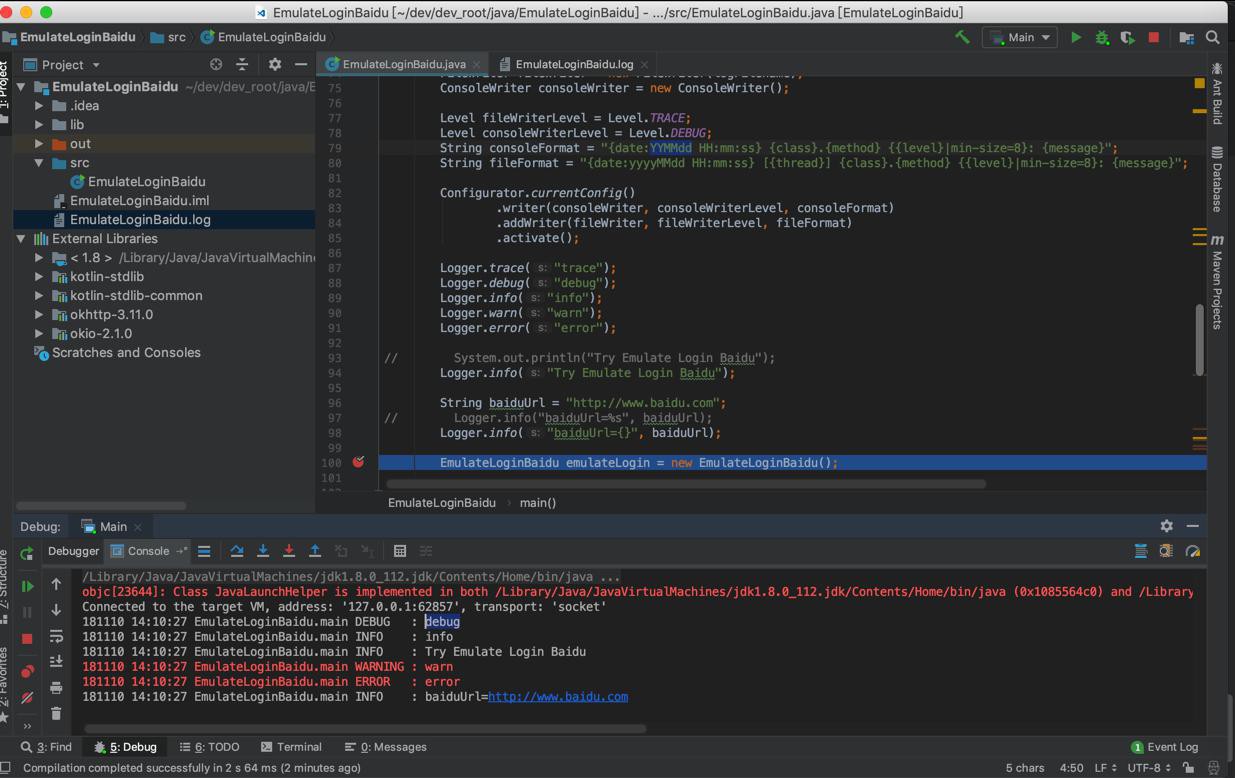Switch to the EmulateLoginBaidu.log editor tab
The width and height of the screenshot is (1235, 778).
573,64
